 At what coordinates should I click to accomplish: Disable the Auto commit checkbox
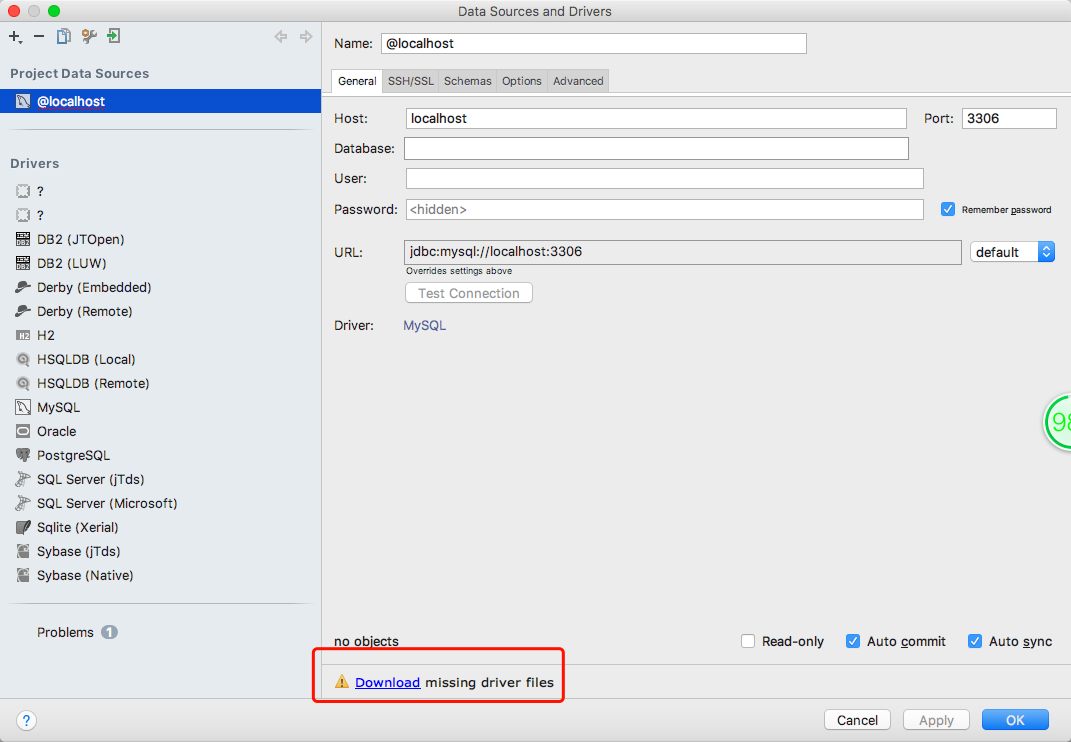[x=852, y=641]
